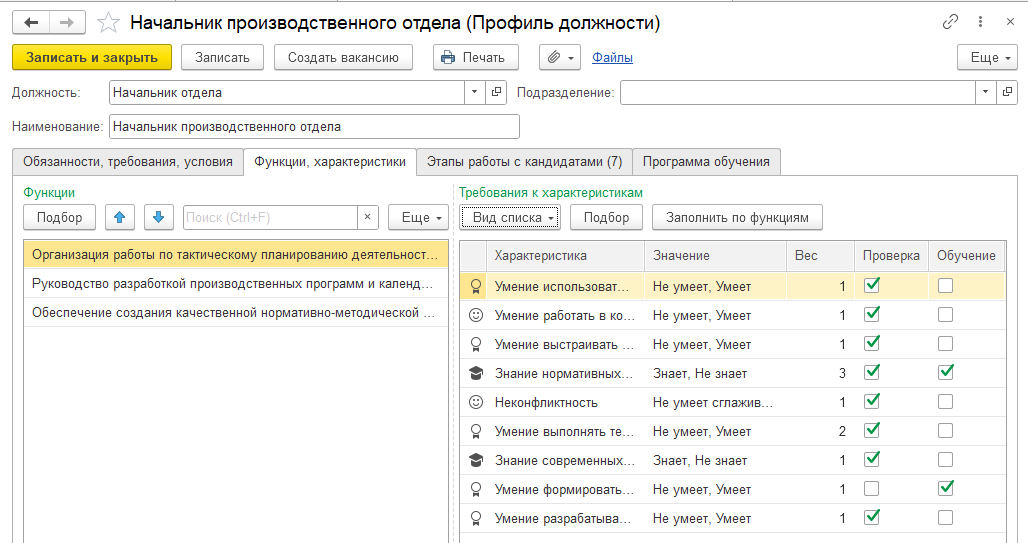Focus the Поиск (Ctrl+F) search field
Image resolution: width=1028 pixels, height=543 pixels.
coord(270,217)
